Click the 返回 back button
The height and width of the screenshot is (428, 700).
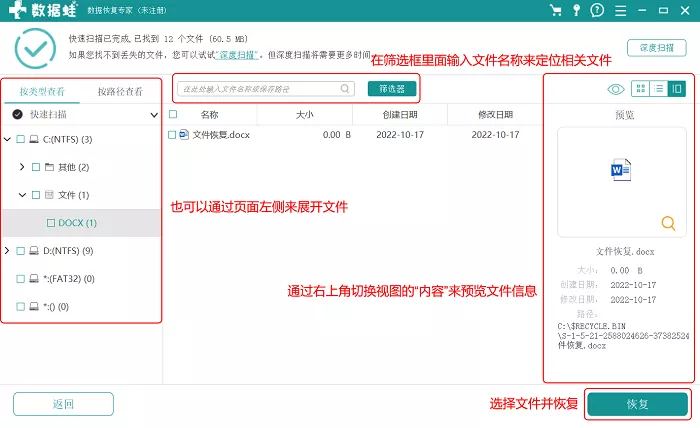click(x=63, y=404)
